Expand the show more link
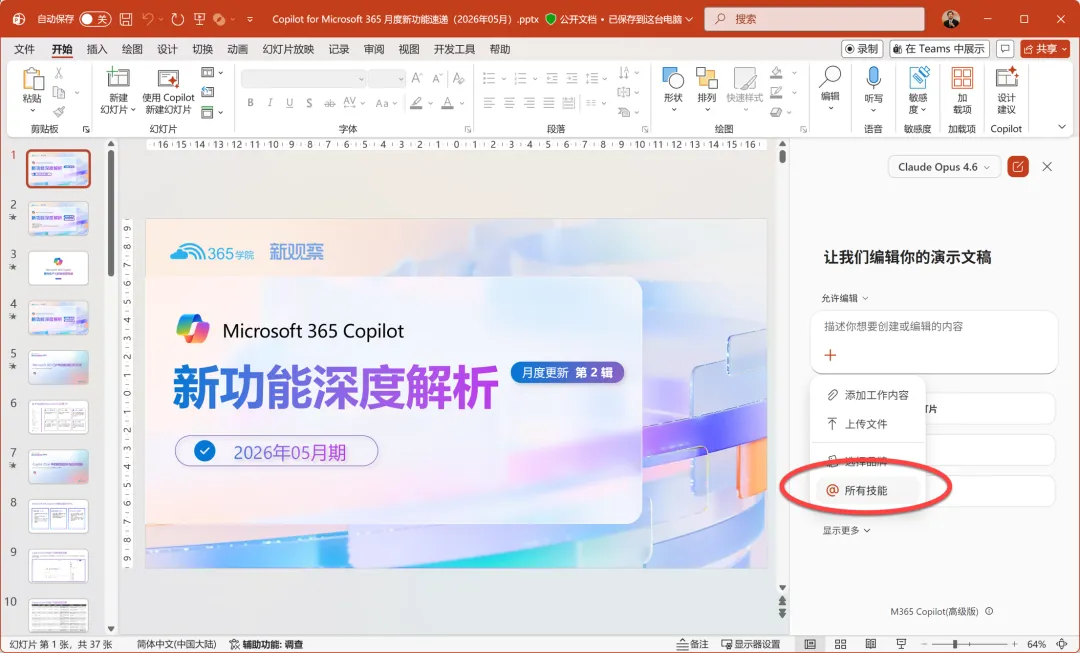This screenshot has height=653, width=1080. click(x=846, y=530)
